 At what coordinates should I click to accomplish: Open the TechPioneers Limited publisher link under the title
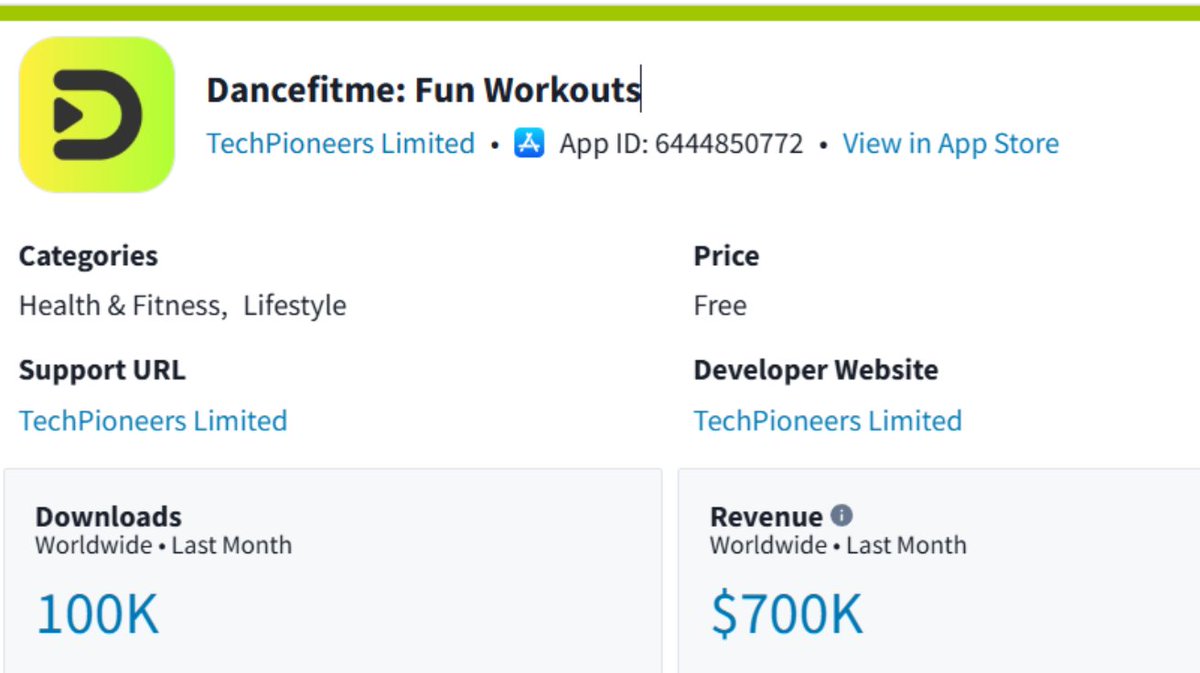341,144
